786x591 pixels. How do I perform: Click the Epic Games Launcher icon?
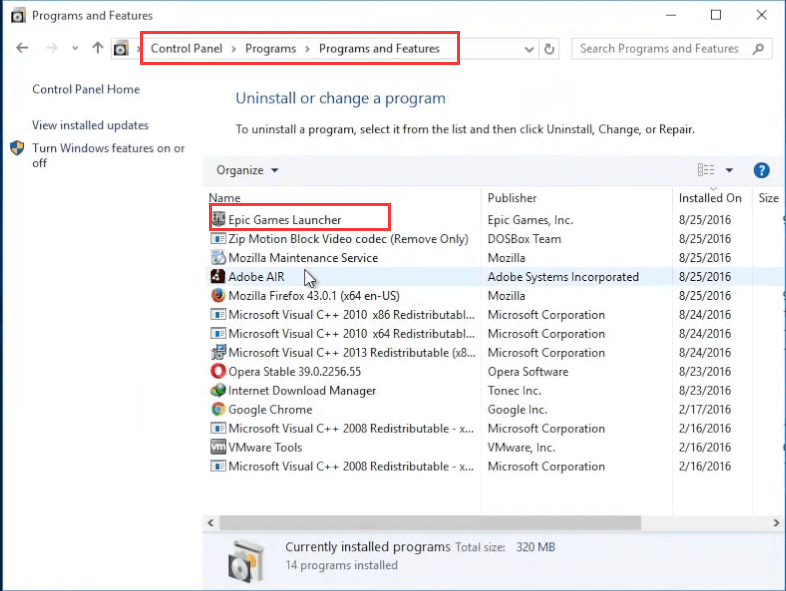point(219,220)
